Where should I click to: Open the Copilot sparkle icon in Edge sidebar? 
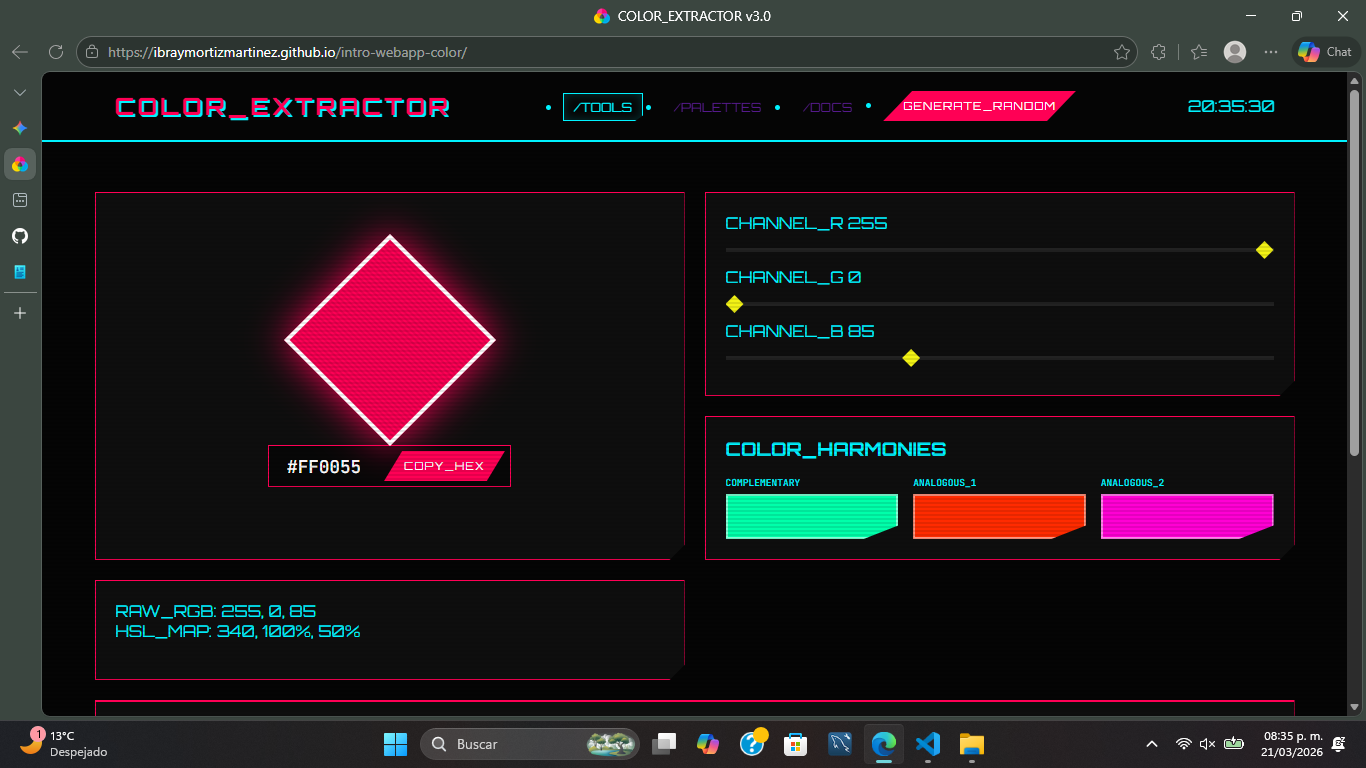[19, 128]
